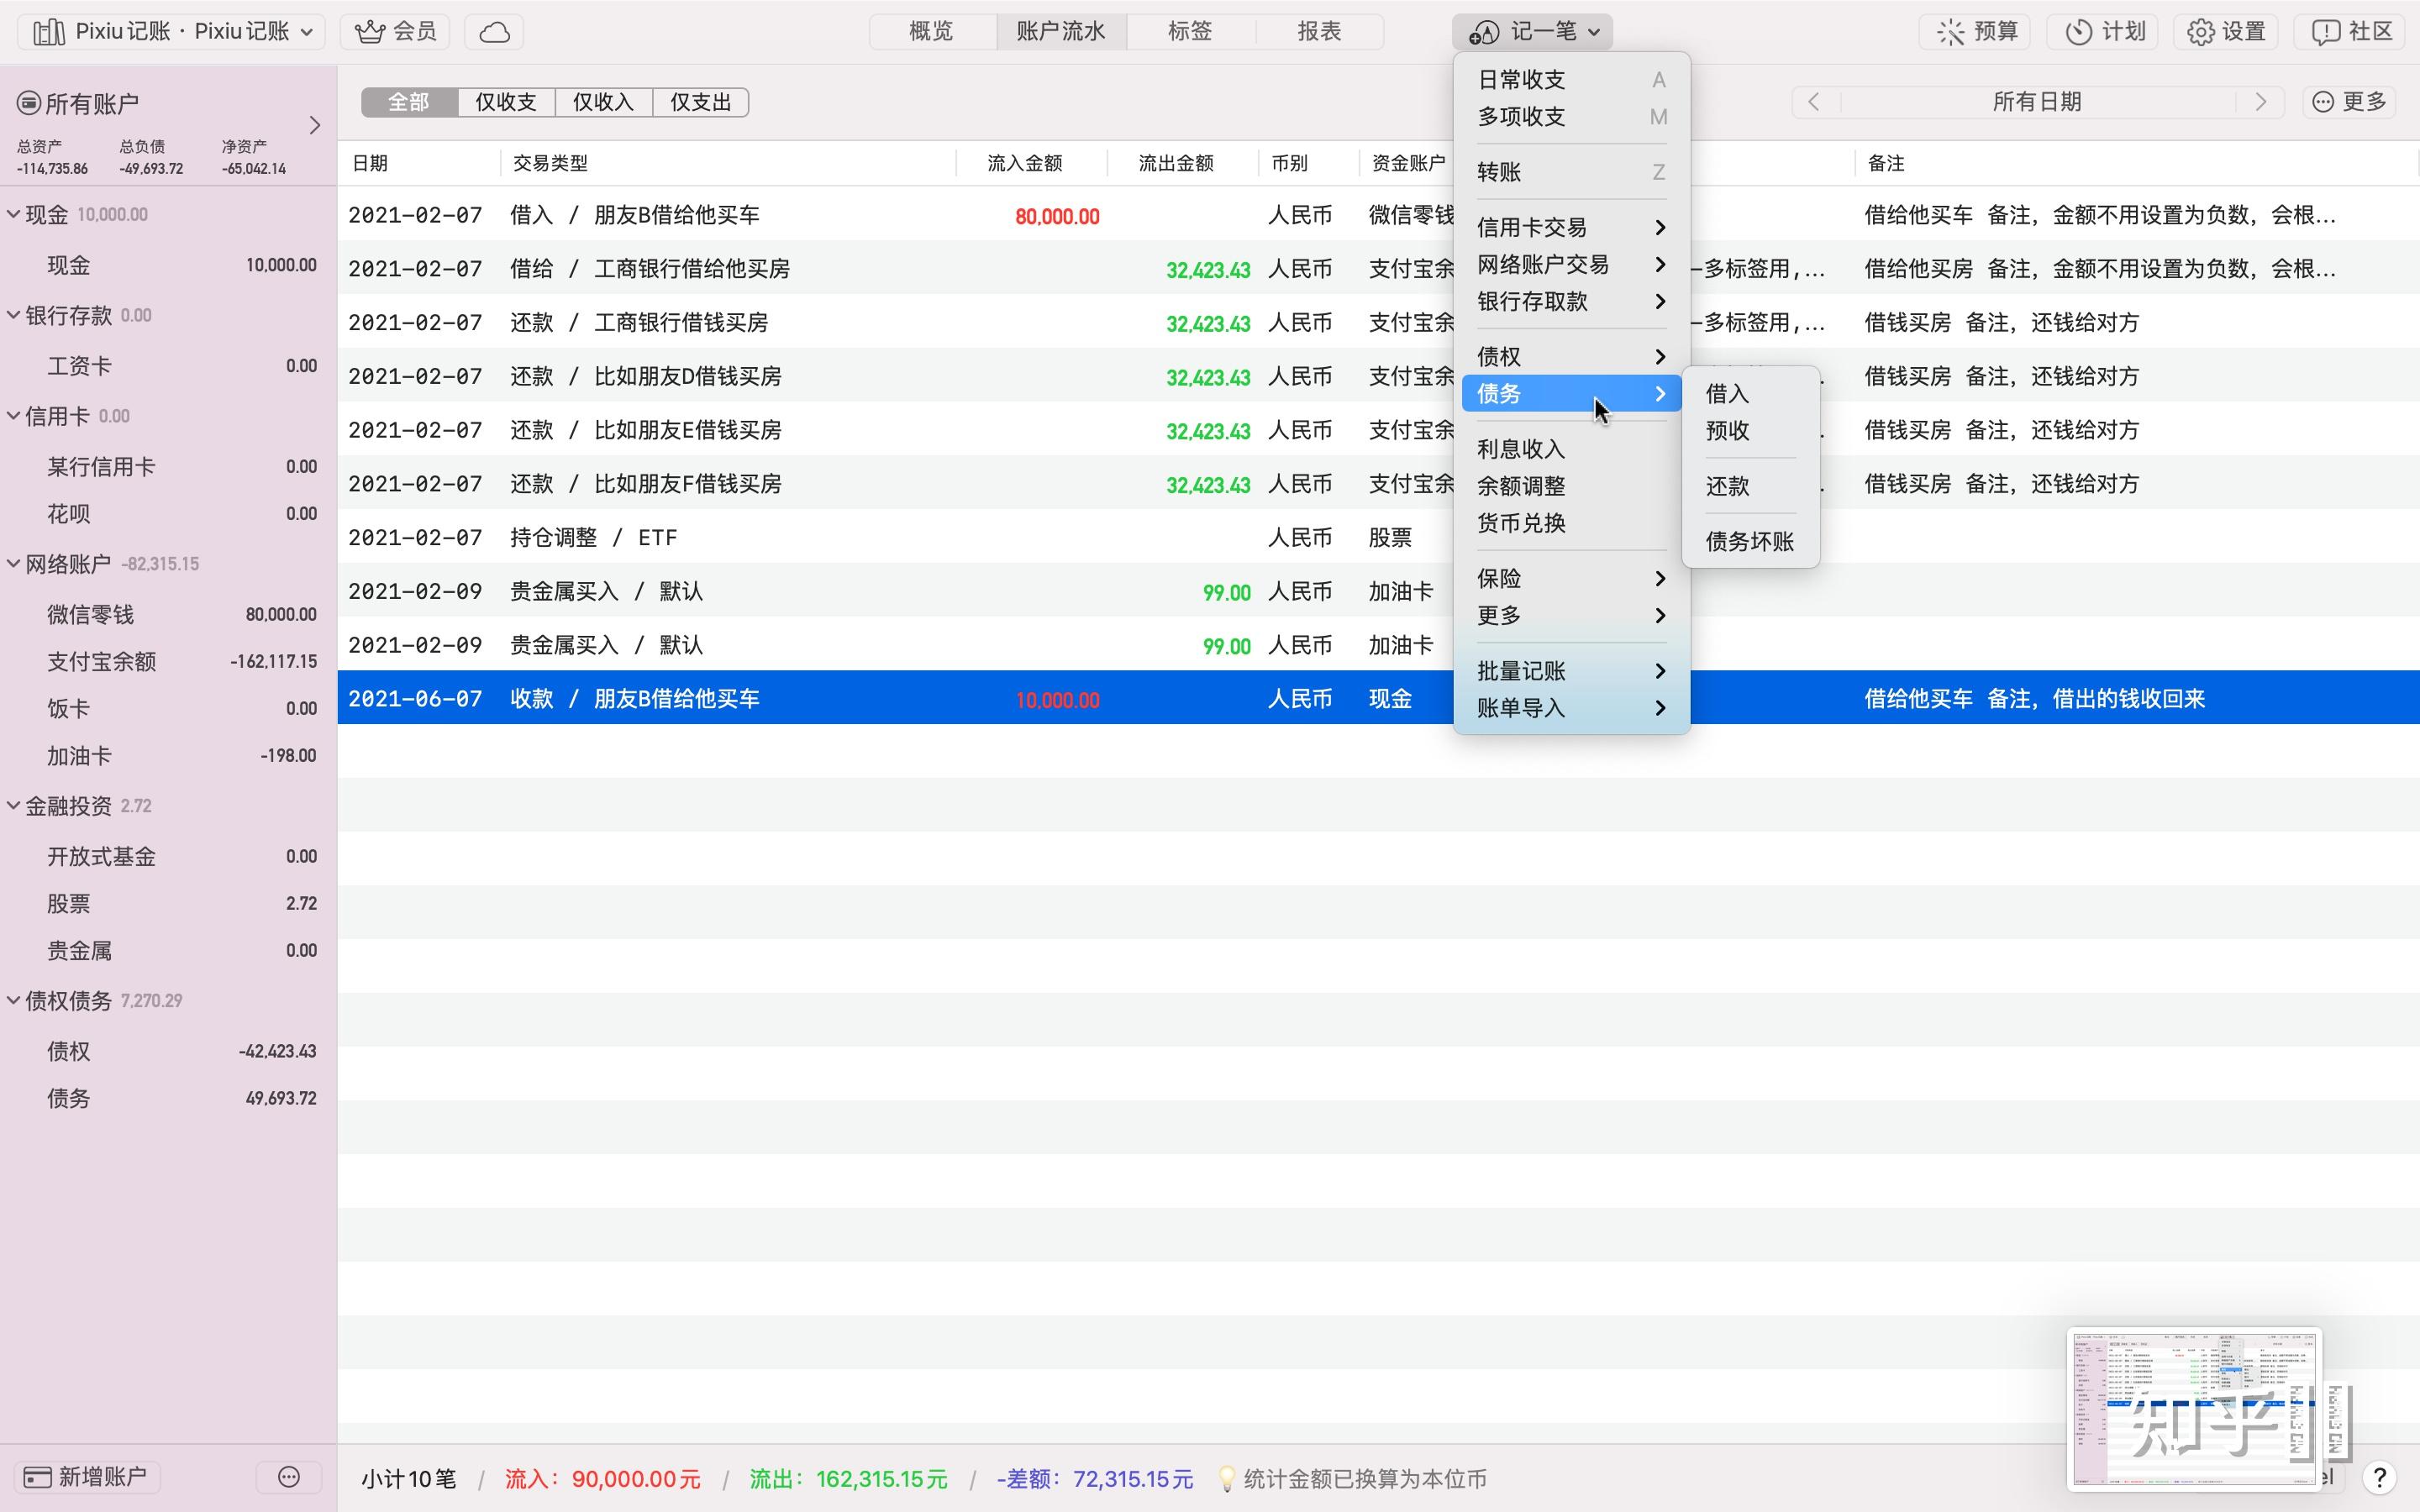Screen dimensions: 2420x1512
Task: Sort by the 备注 column header
Action: point(2136,163)
